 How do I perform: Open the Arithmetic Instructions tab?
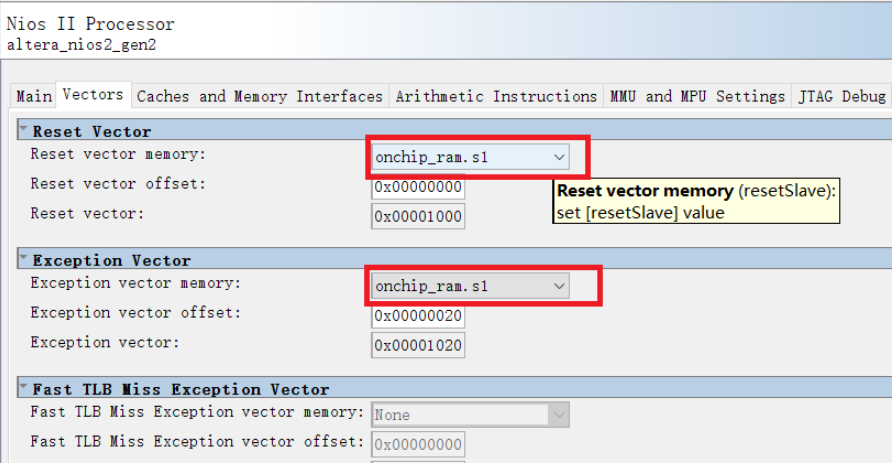coord(496,96)
